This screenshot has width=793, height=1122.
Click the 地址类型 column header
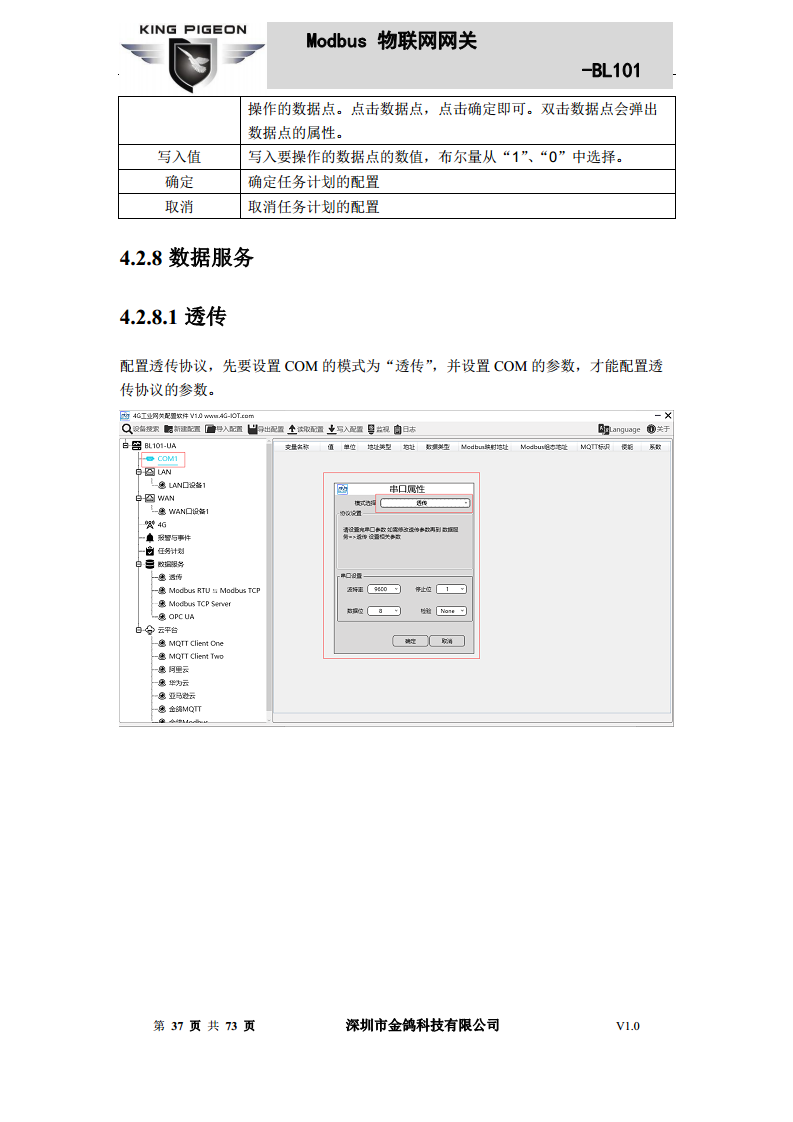379,447
